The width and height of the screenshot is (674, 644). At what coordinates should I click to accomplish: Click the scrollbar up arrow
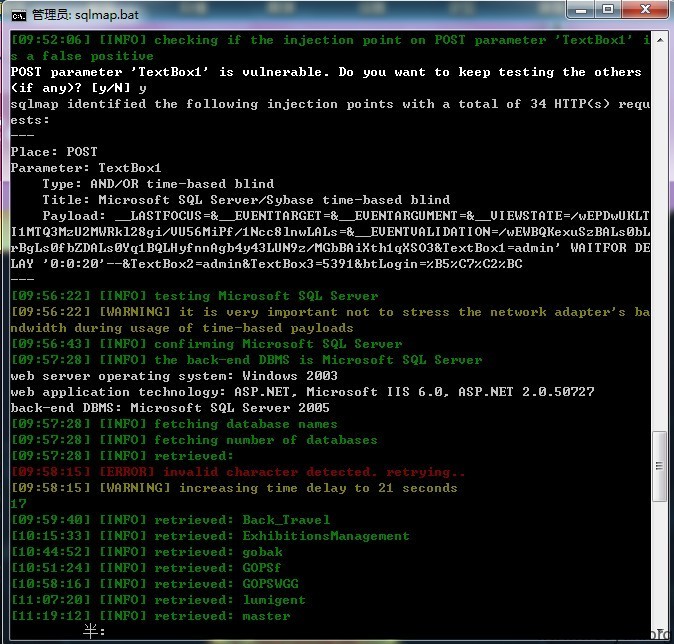tap(659, 40)
